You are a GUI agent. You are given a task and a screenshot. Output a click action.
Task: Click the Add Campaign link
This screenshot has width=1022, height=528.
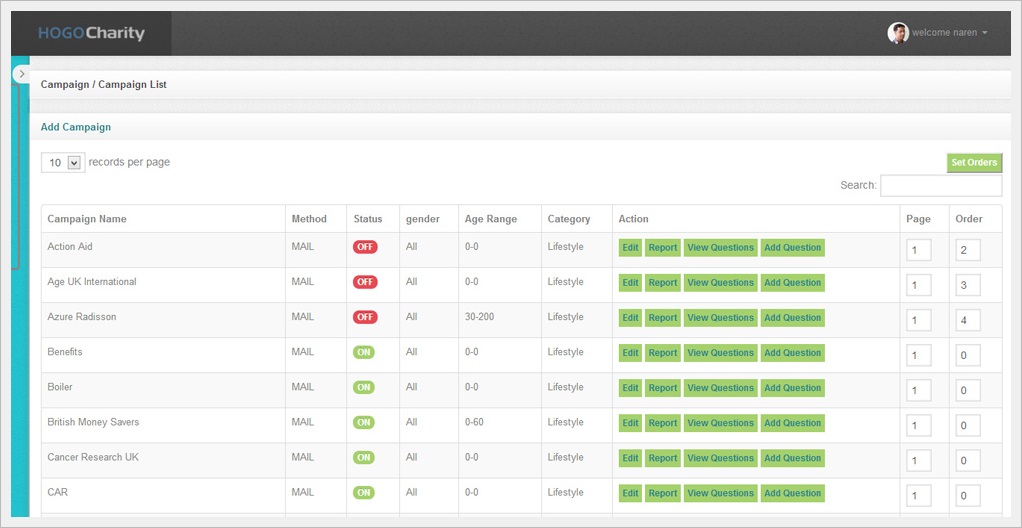pos(76,127)
